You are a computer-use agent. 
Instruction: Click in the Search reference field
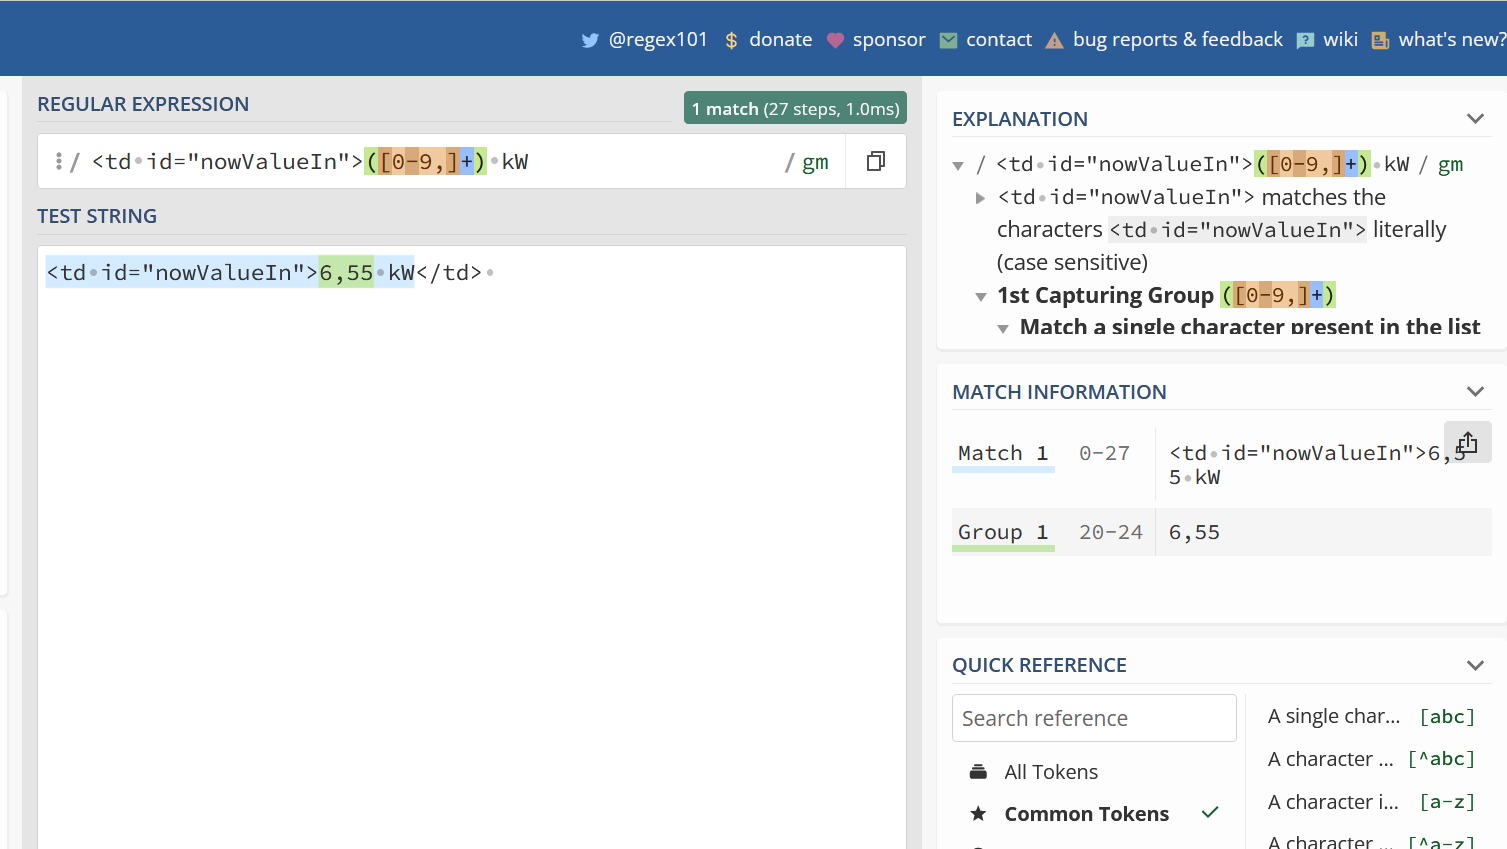[1094, 718]
